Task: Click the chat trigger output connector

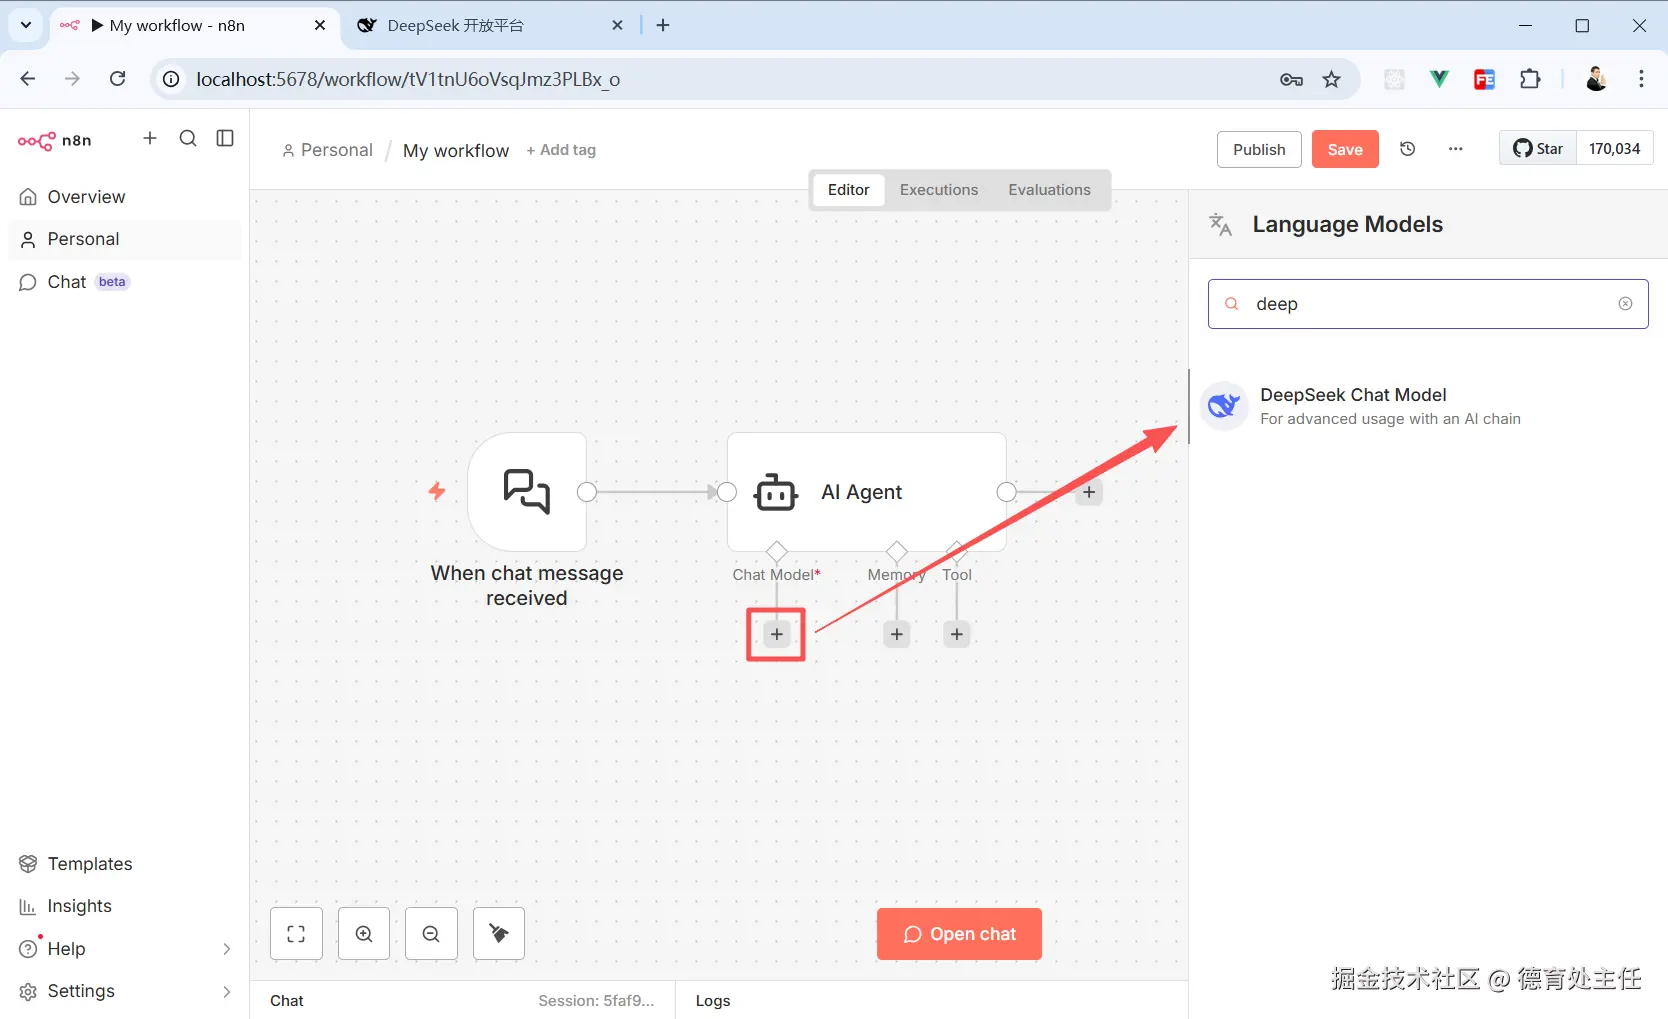Action: click(x=587, y=492)
